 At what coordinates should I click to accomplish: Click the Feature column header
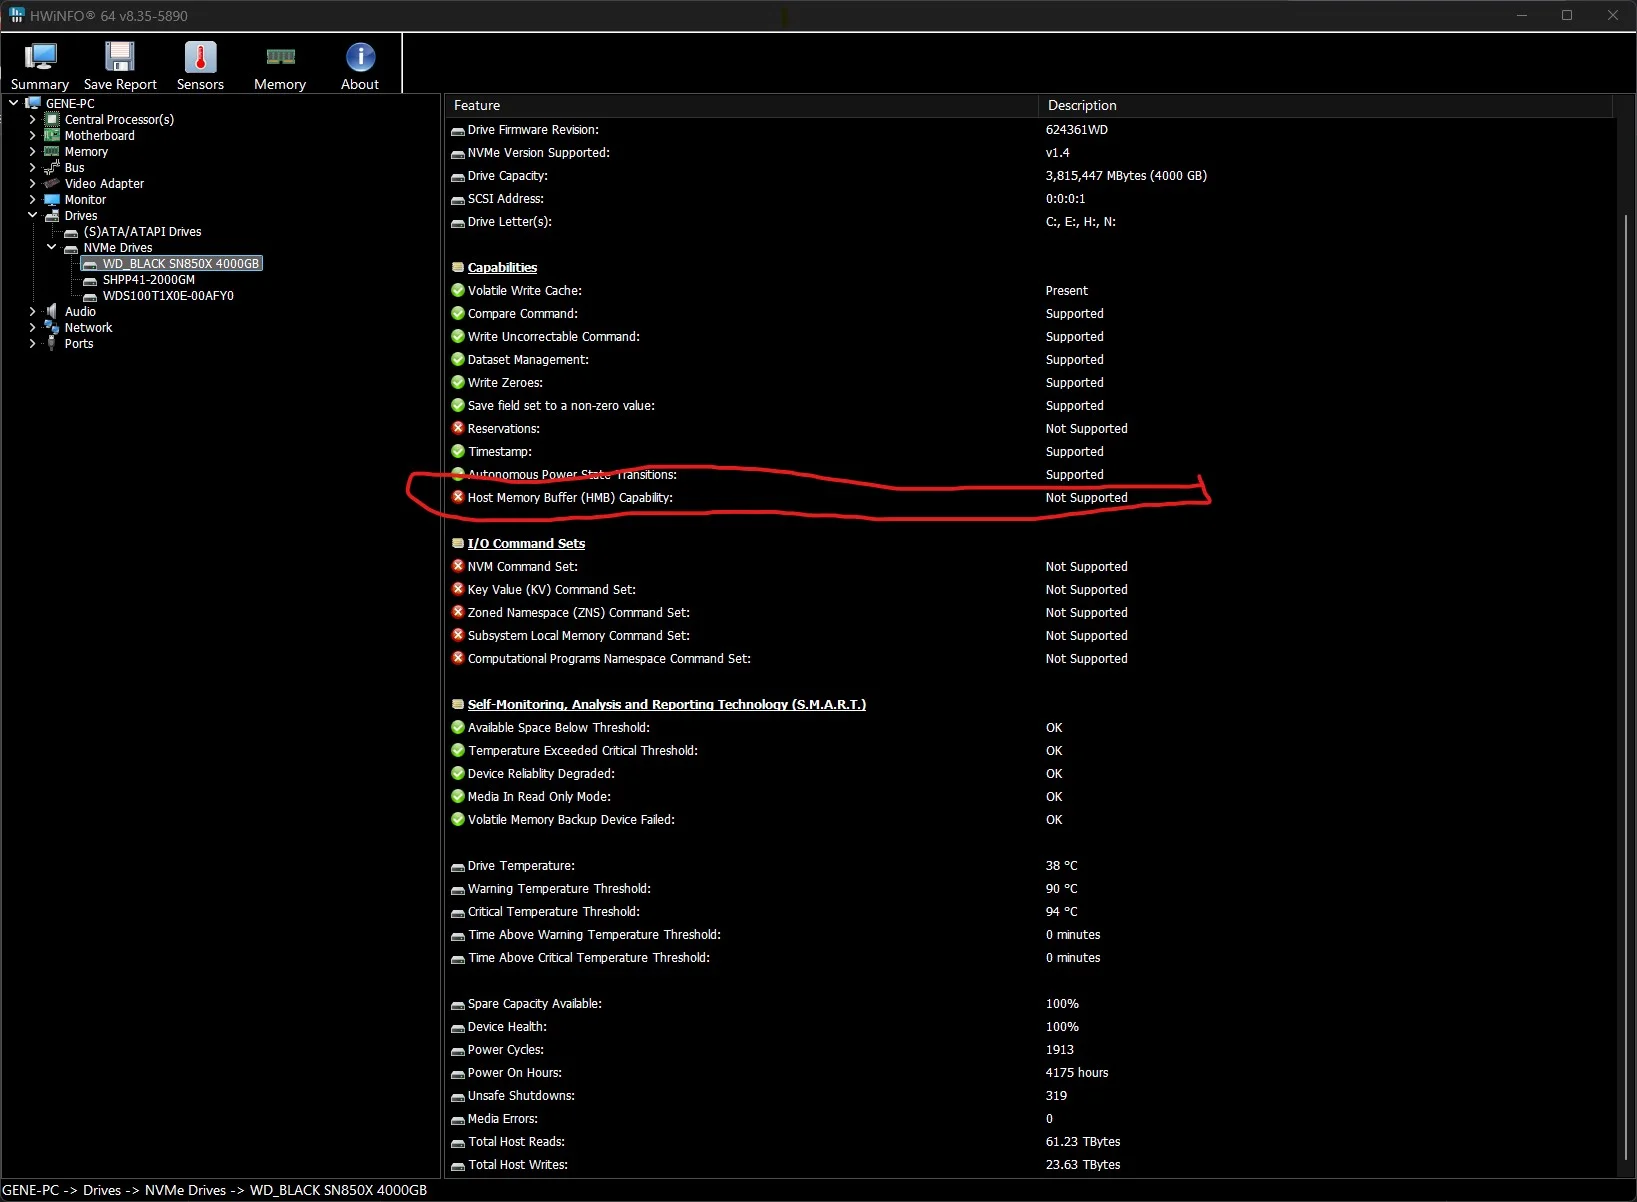[741, 105]
